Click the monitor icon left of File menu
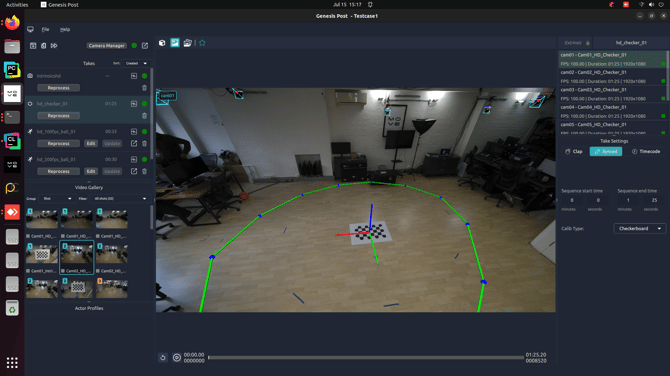 click(x=30, y=29)
